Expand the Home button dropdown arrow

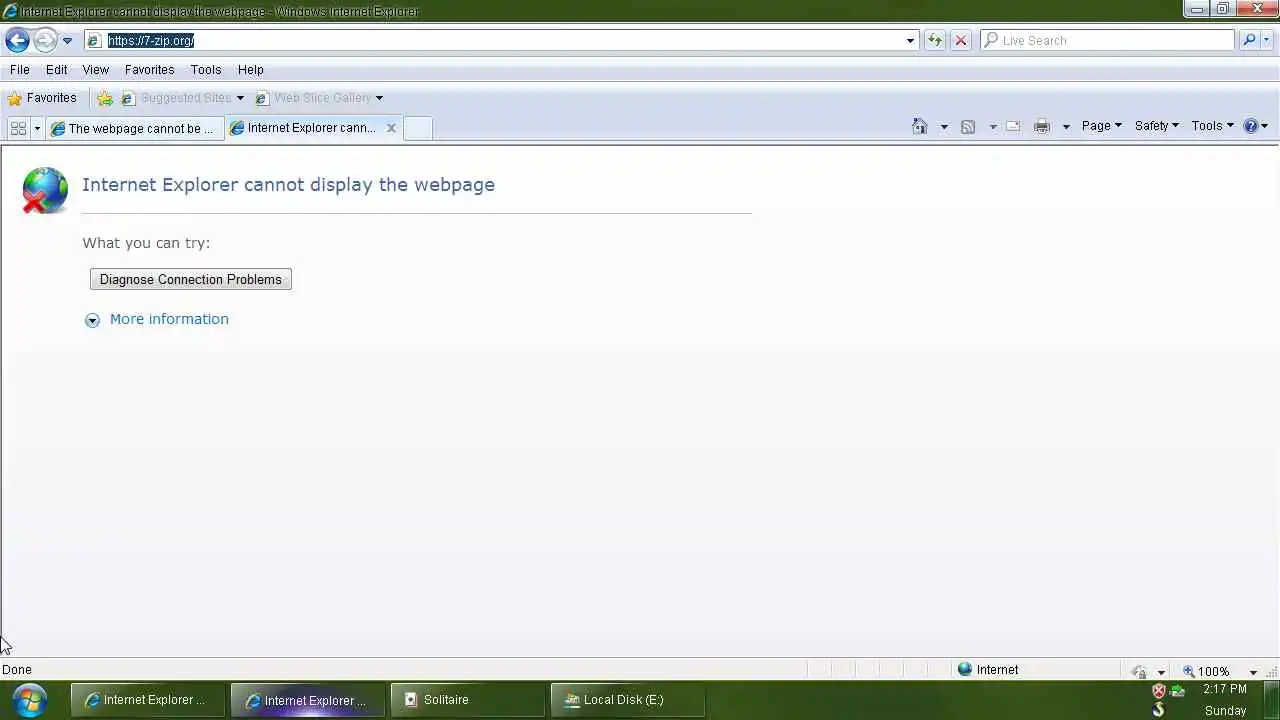click(x=943, y=126)
